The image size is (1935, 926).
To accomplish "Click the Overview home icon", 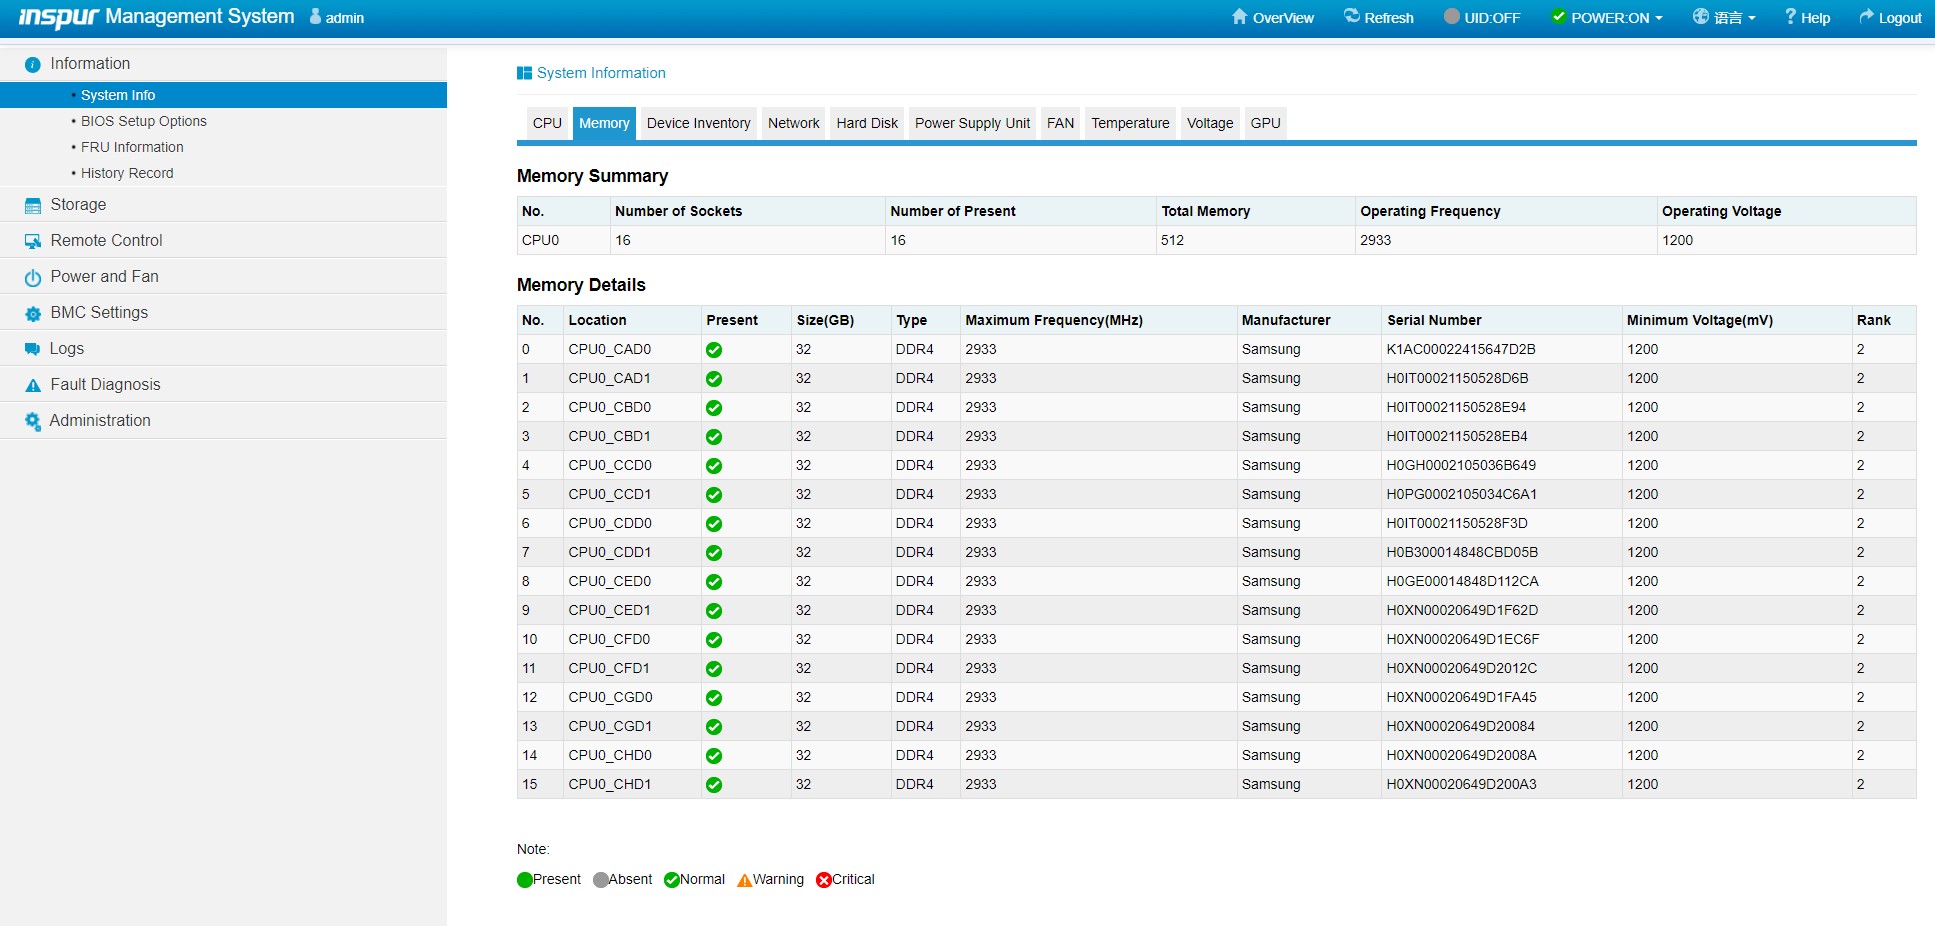I will (x=1240, y=17).
